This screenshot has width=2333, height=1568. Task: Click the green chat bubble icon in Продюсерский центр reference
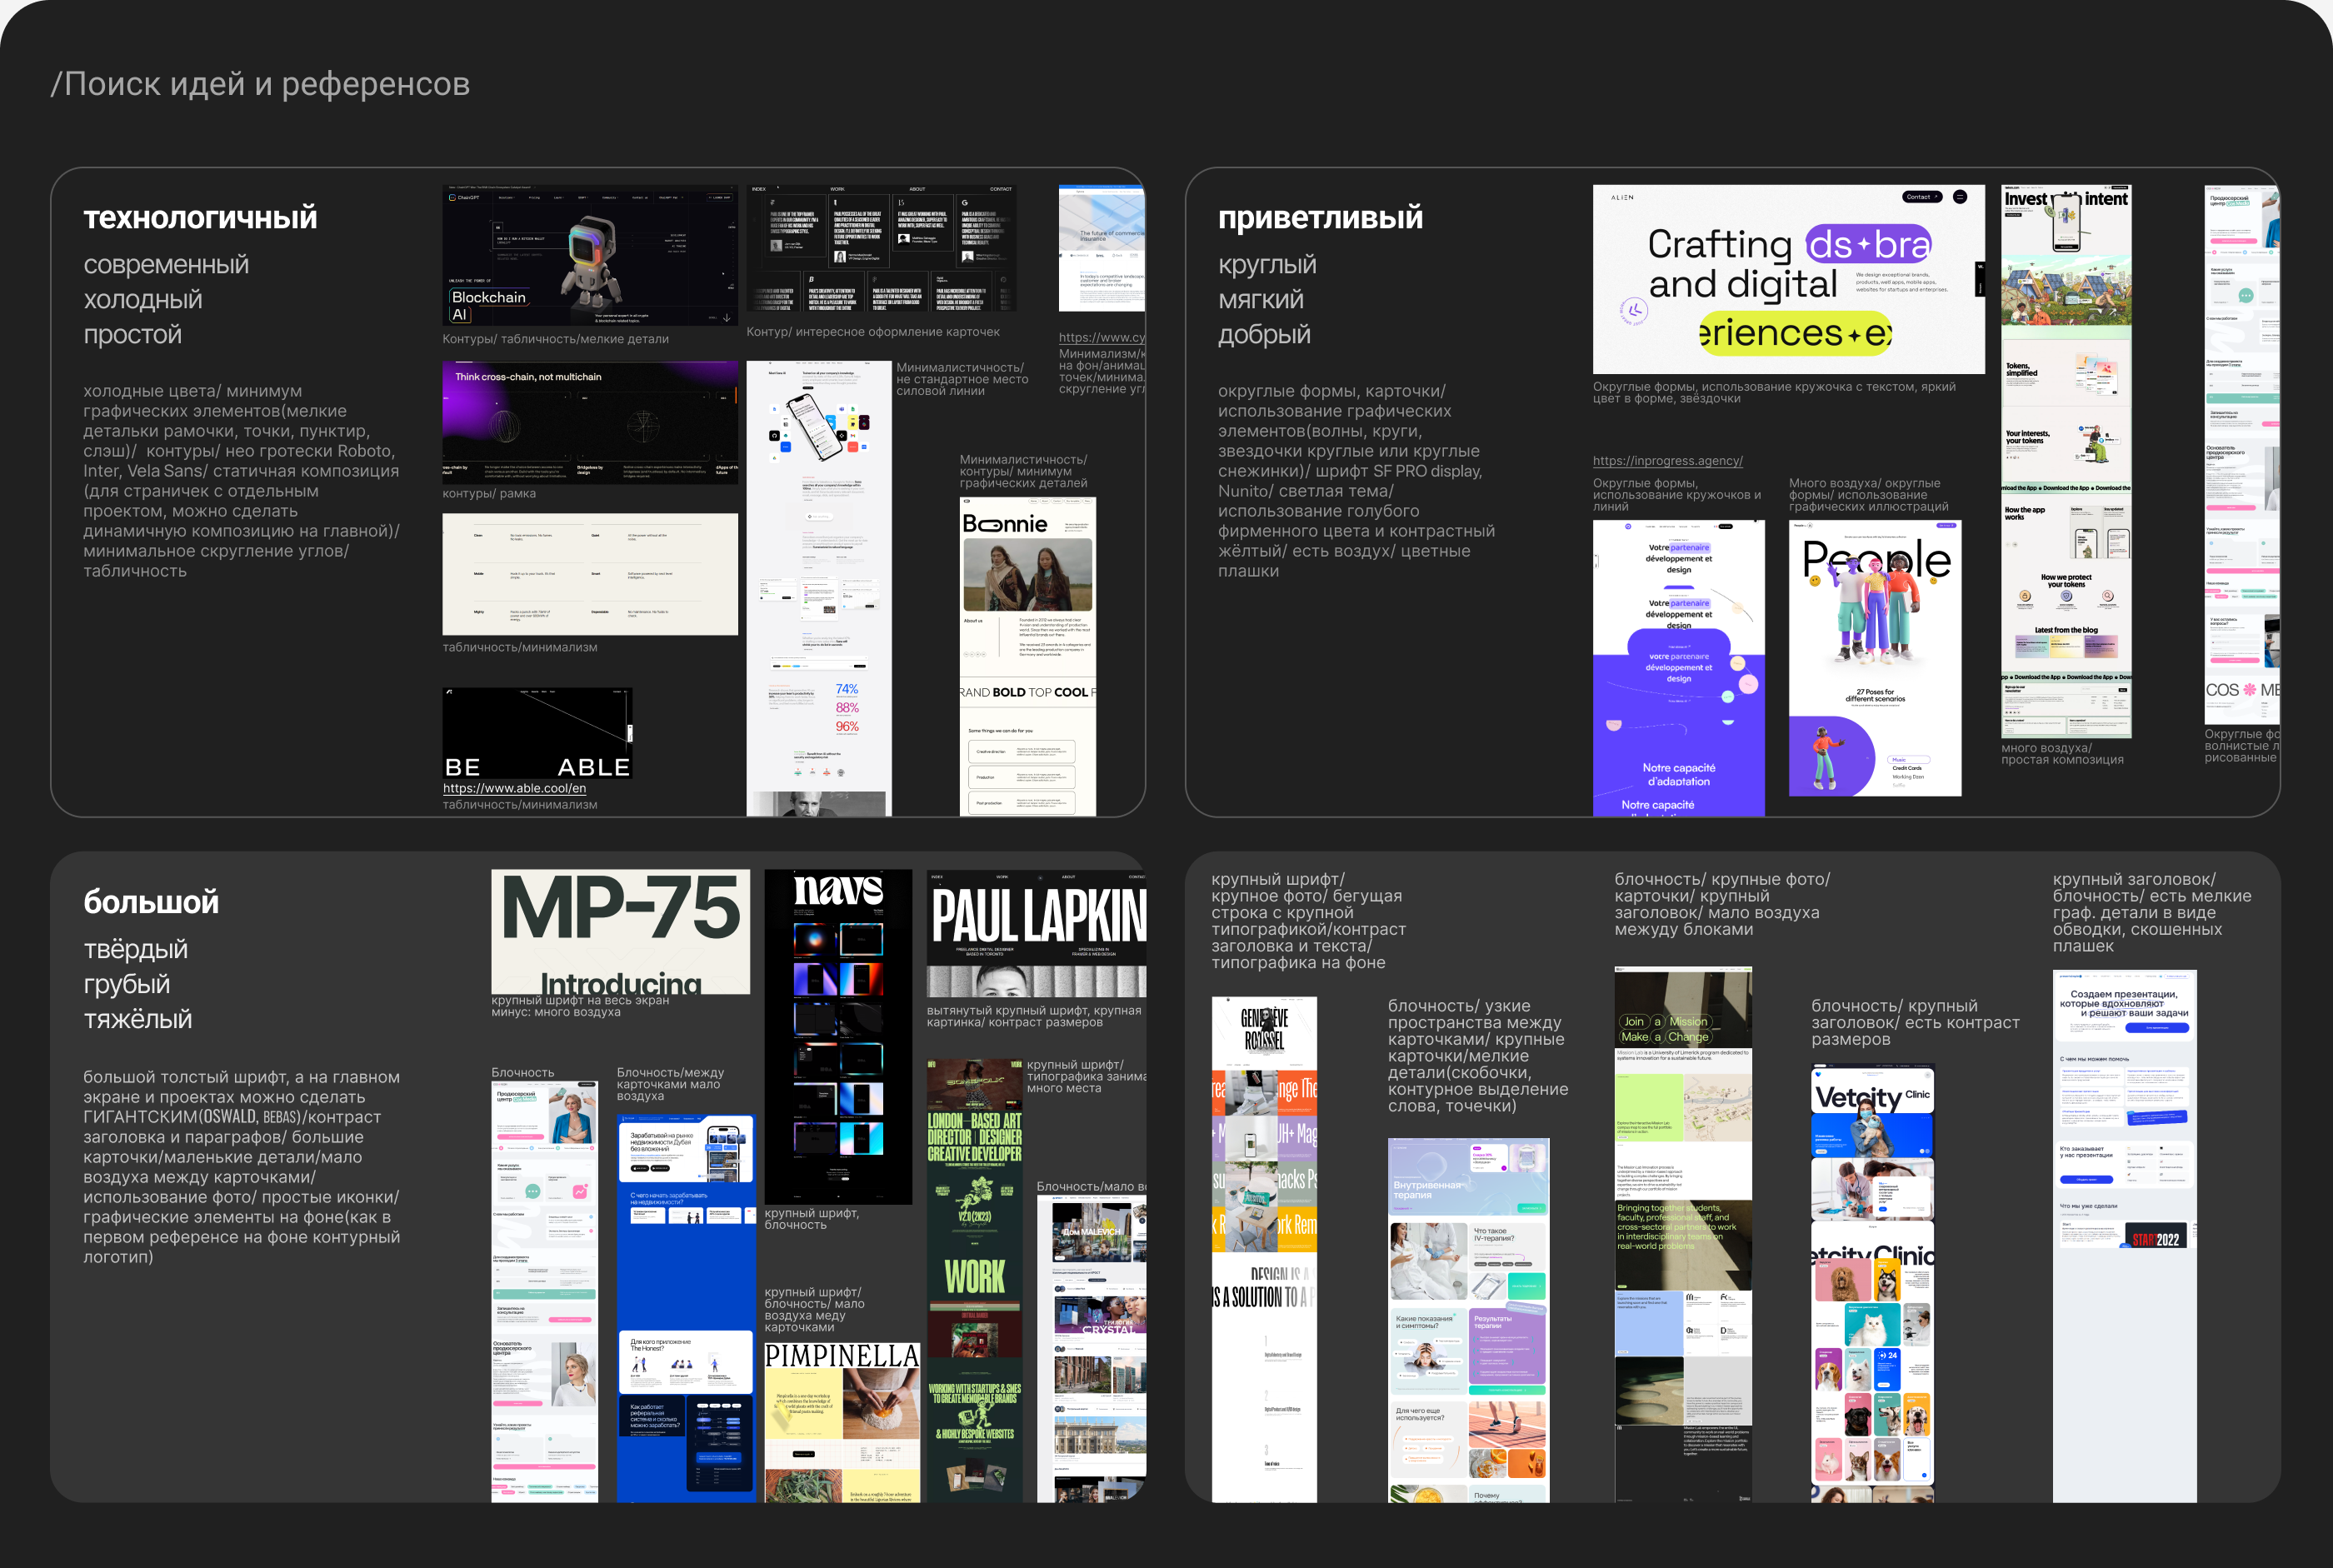point(533,1191)
